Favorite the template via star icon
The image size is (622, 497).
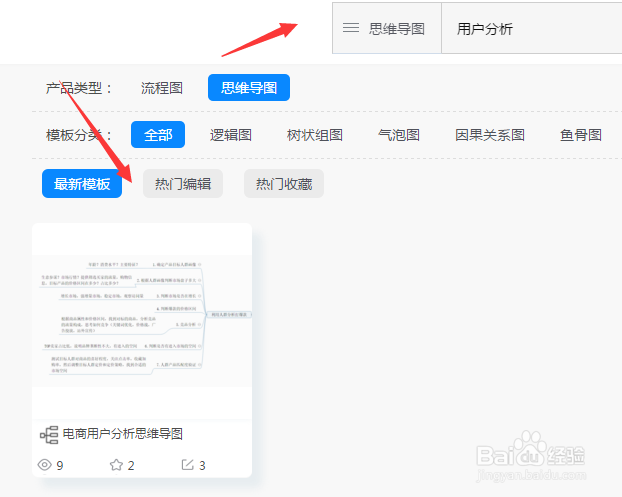point(116,464)
